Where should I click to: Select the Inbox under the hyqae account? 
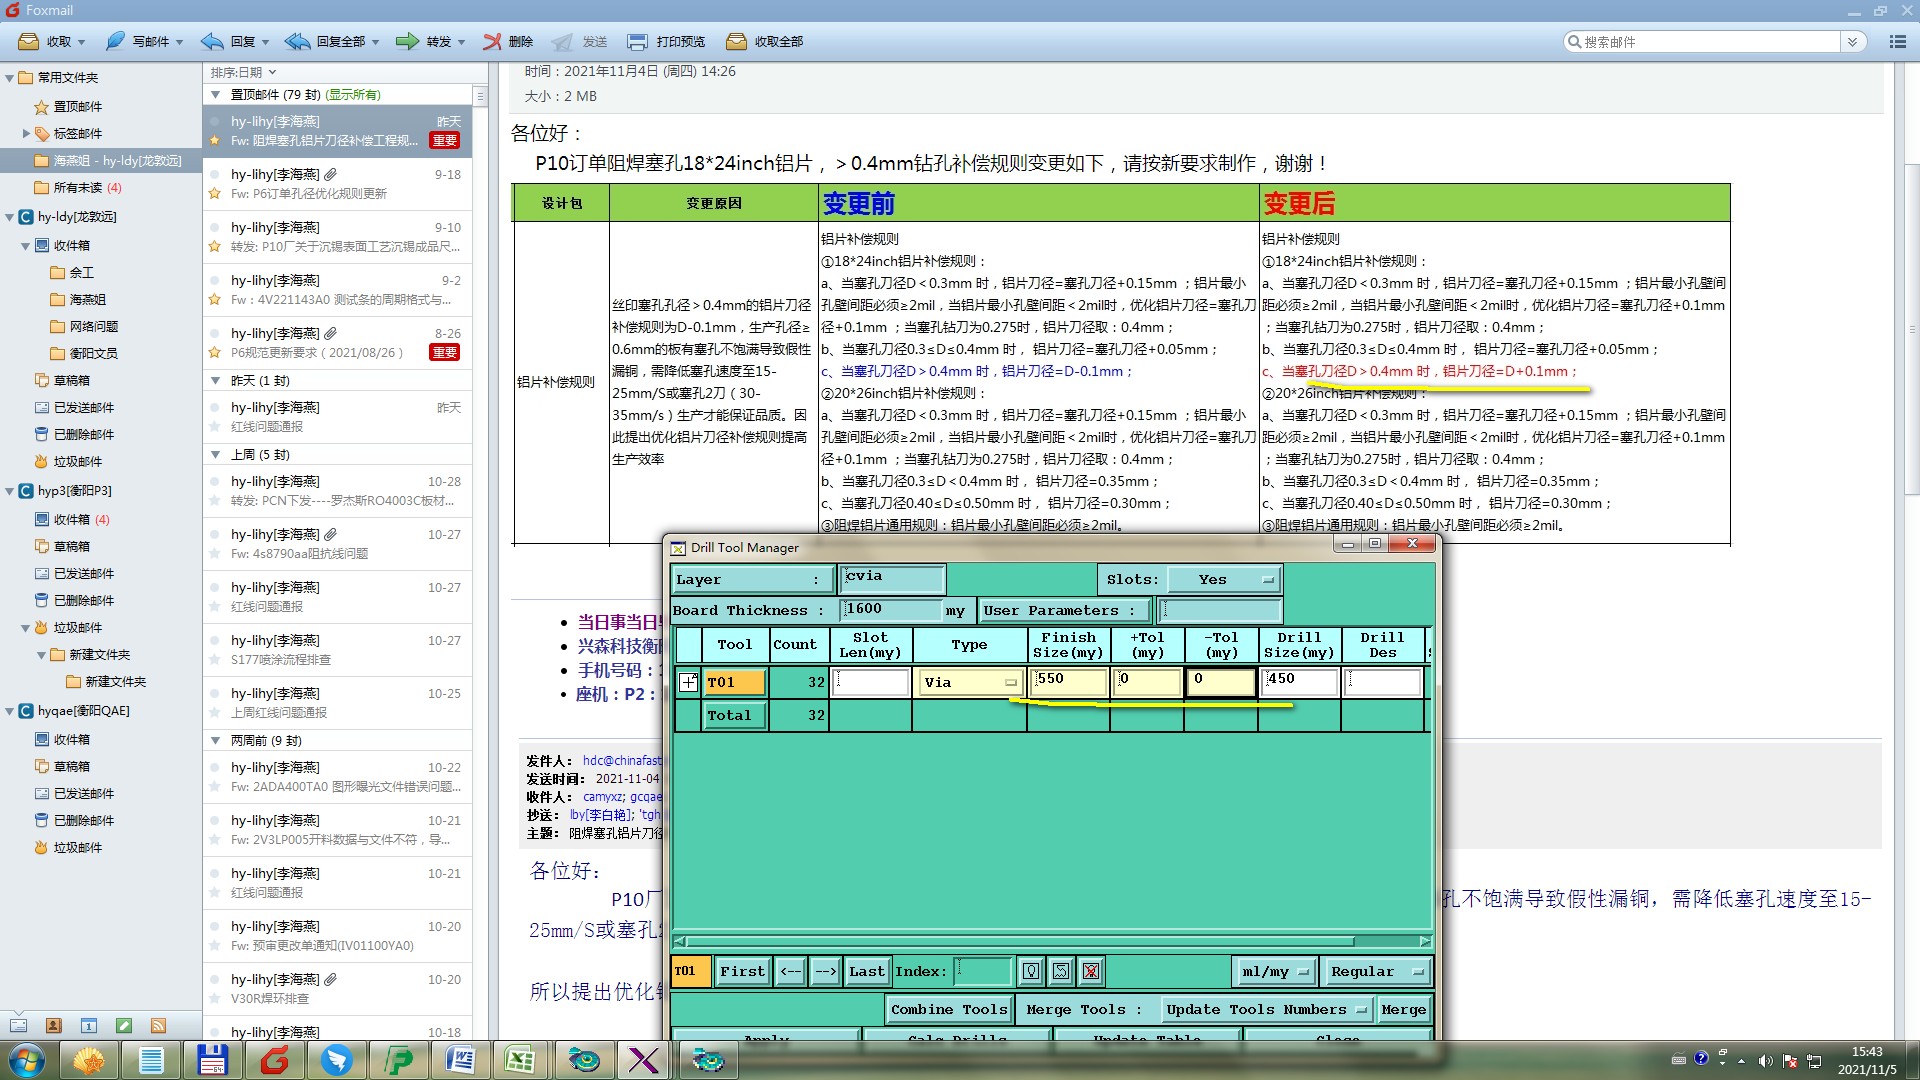click(71, 739)
